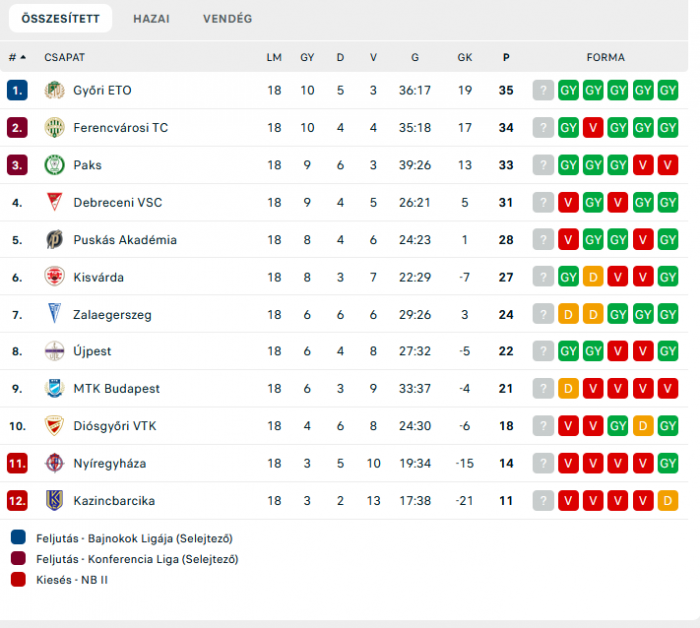Switch to the Hazai tab
The height and width of the screenshot is (628, 700).
pos(151,19)
